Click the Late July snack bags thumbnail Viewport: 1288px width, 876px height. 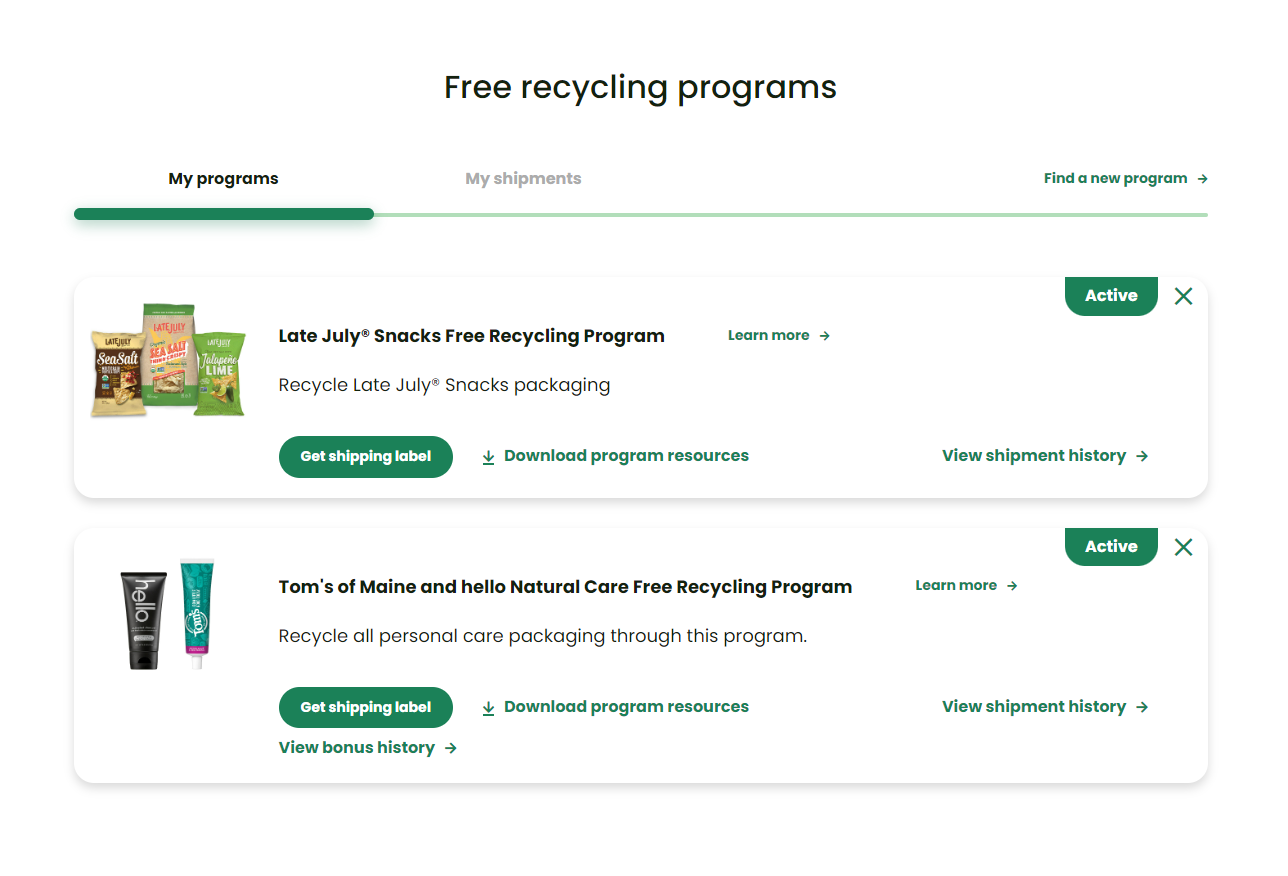click(x=168, y=361)
